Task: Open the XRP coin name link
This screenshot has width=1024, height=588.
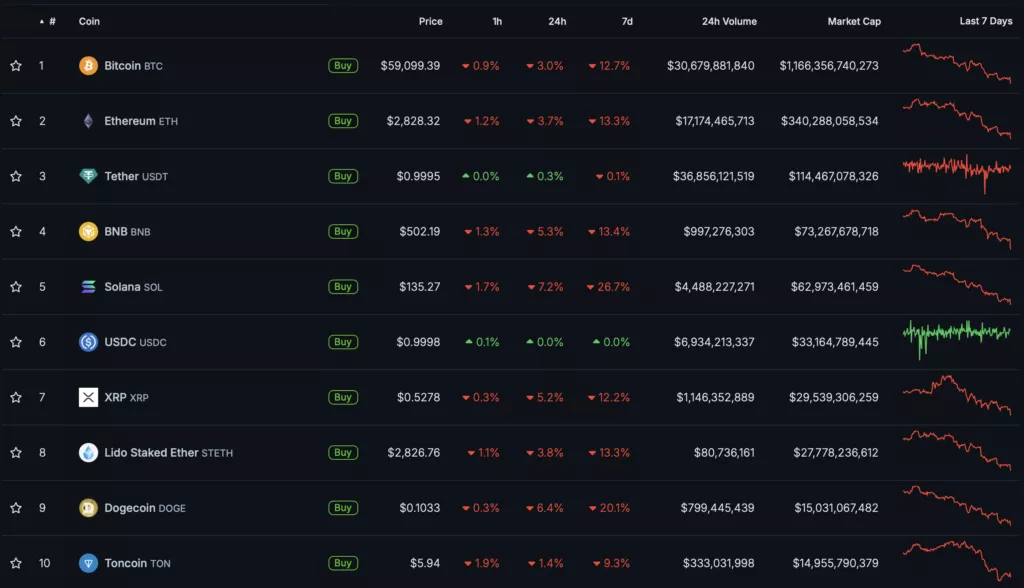Action: [126, 397]
